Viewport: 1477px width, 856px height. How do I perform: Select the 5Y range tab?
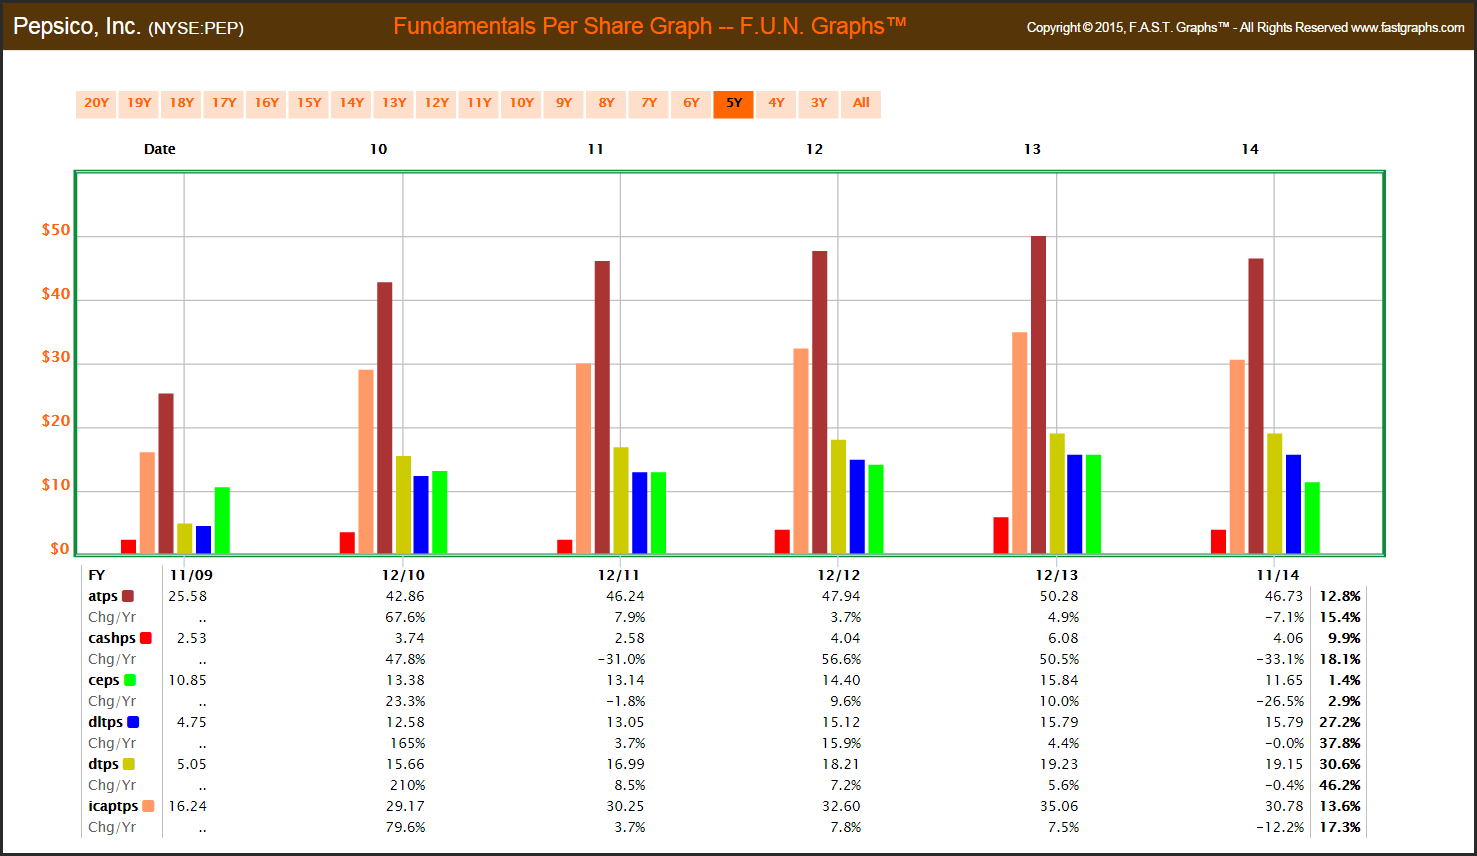pyautogui.click(x=733, y=104)
